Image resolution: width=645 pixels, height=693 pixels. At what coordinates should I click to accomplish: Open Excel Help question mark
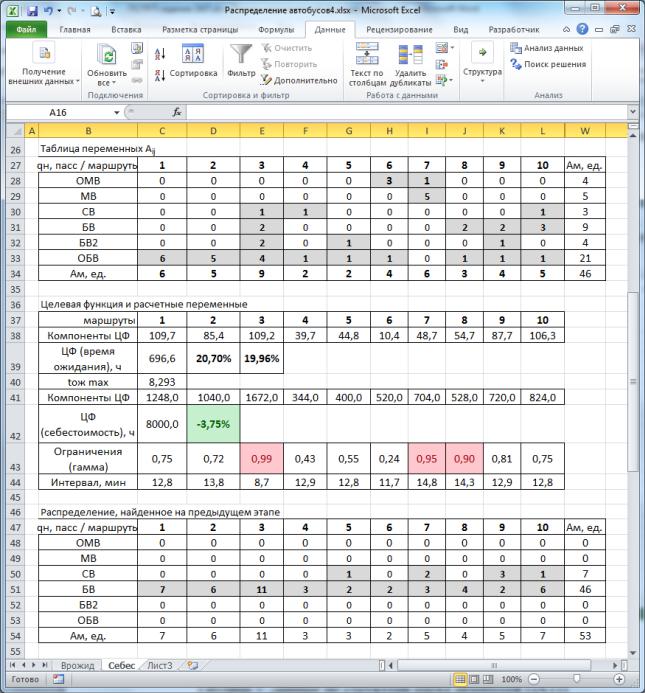pos(582,29)
